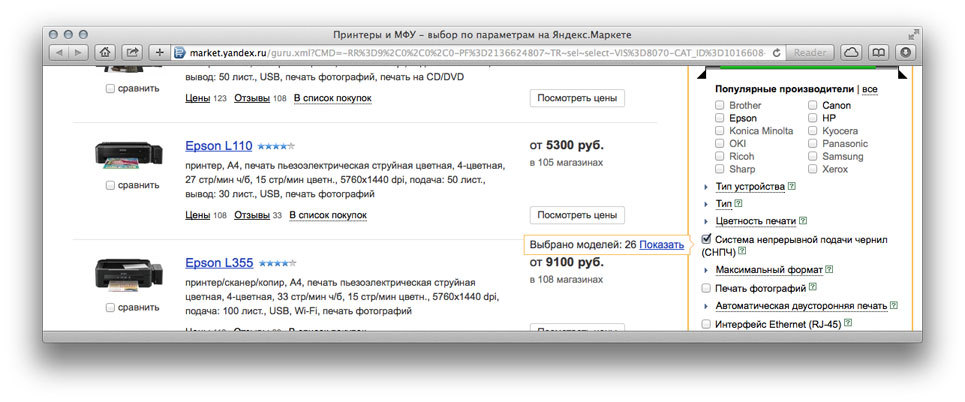Click the Epson L355 star rating
This screenshot has height=402, width=965.
(x=277, y=263)
